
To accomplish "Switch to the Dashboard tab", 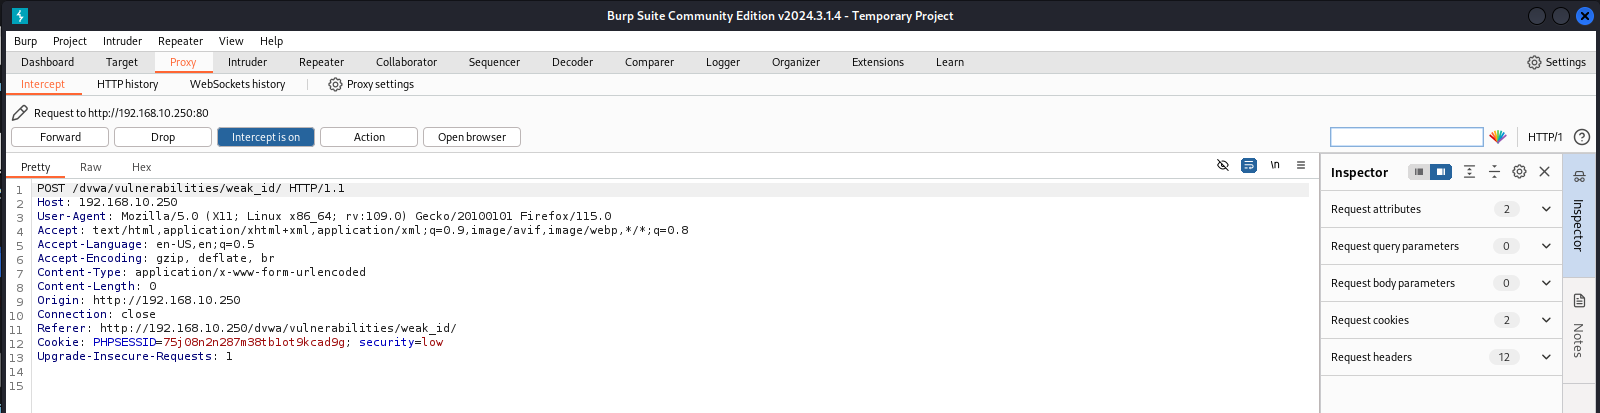I will pos(48,62).
